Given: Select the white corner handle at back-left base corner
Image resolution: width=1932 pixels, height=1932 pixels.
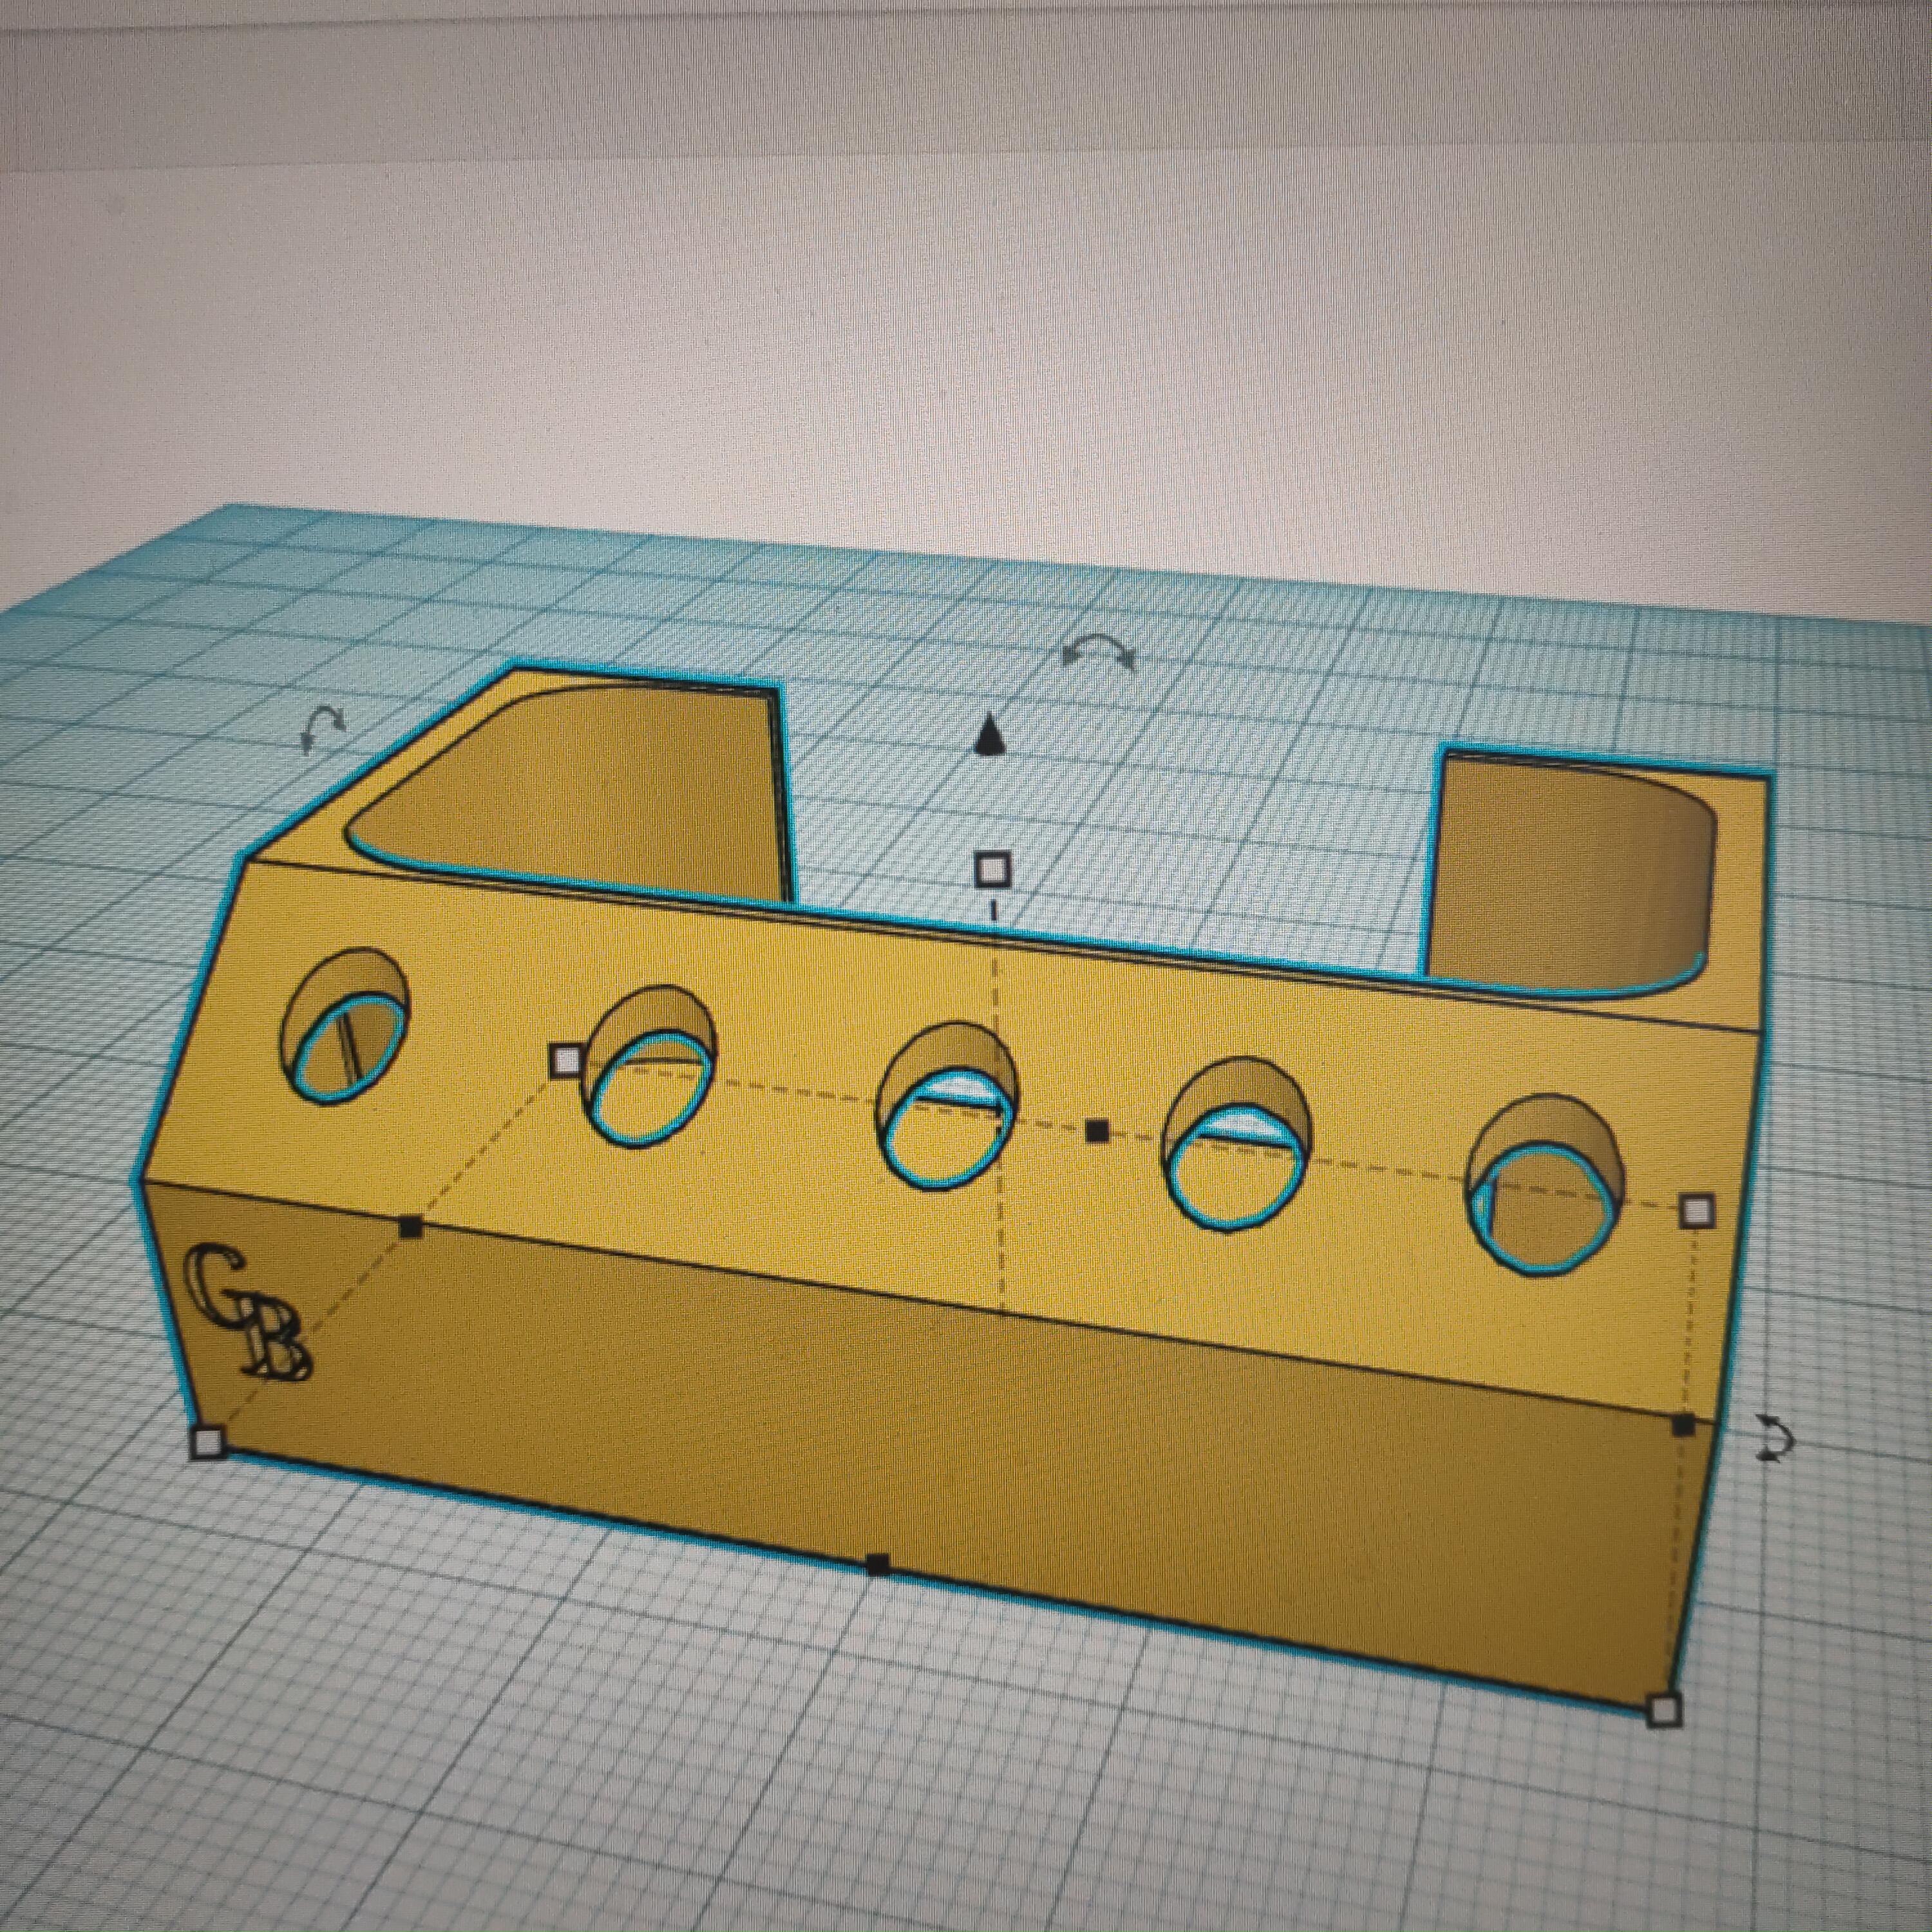Looking at the screenshot, I should pyautogui.click(x=566, y=1060).
